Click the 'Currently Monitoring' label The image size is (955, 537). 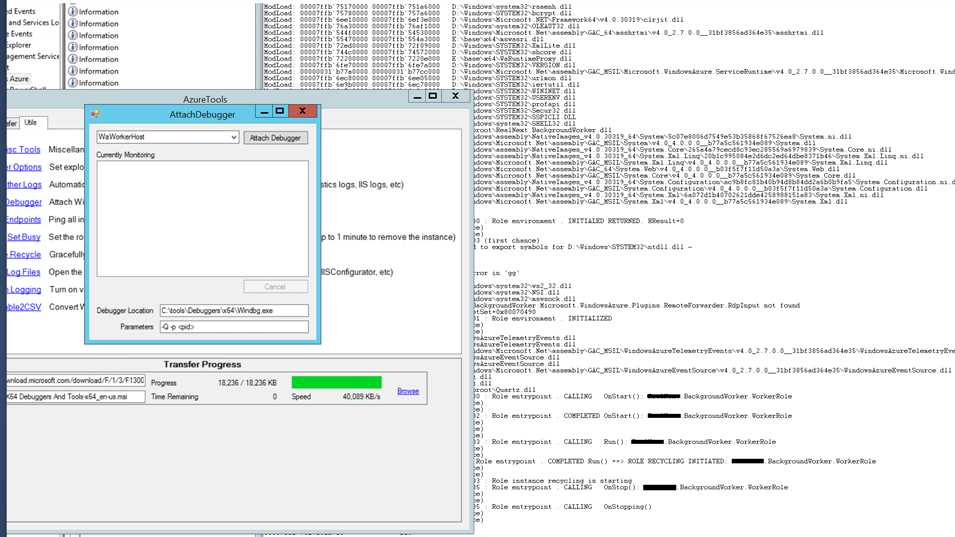[125, 155]
